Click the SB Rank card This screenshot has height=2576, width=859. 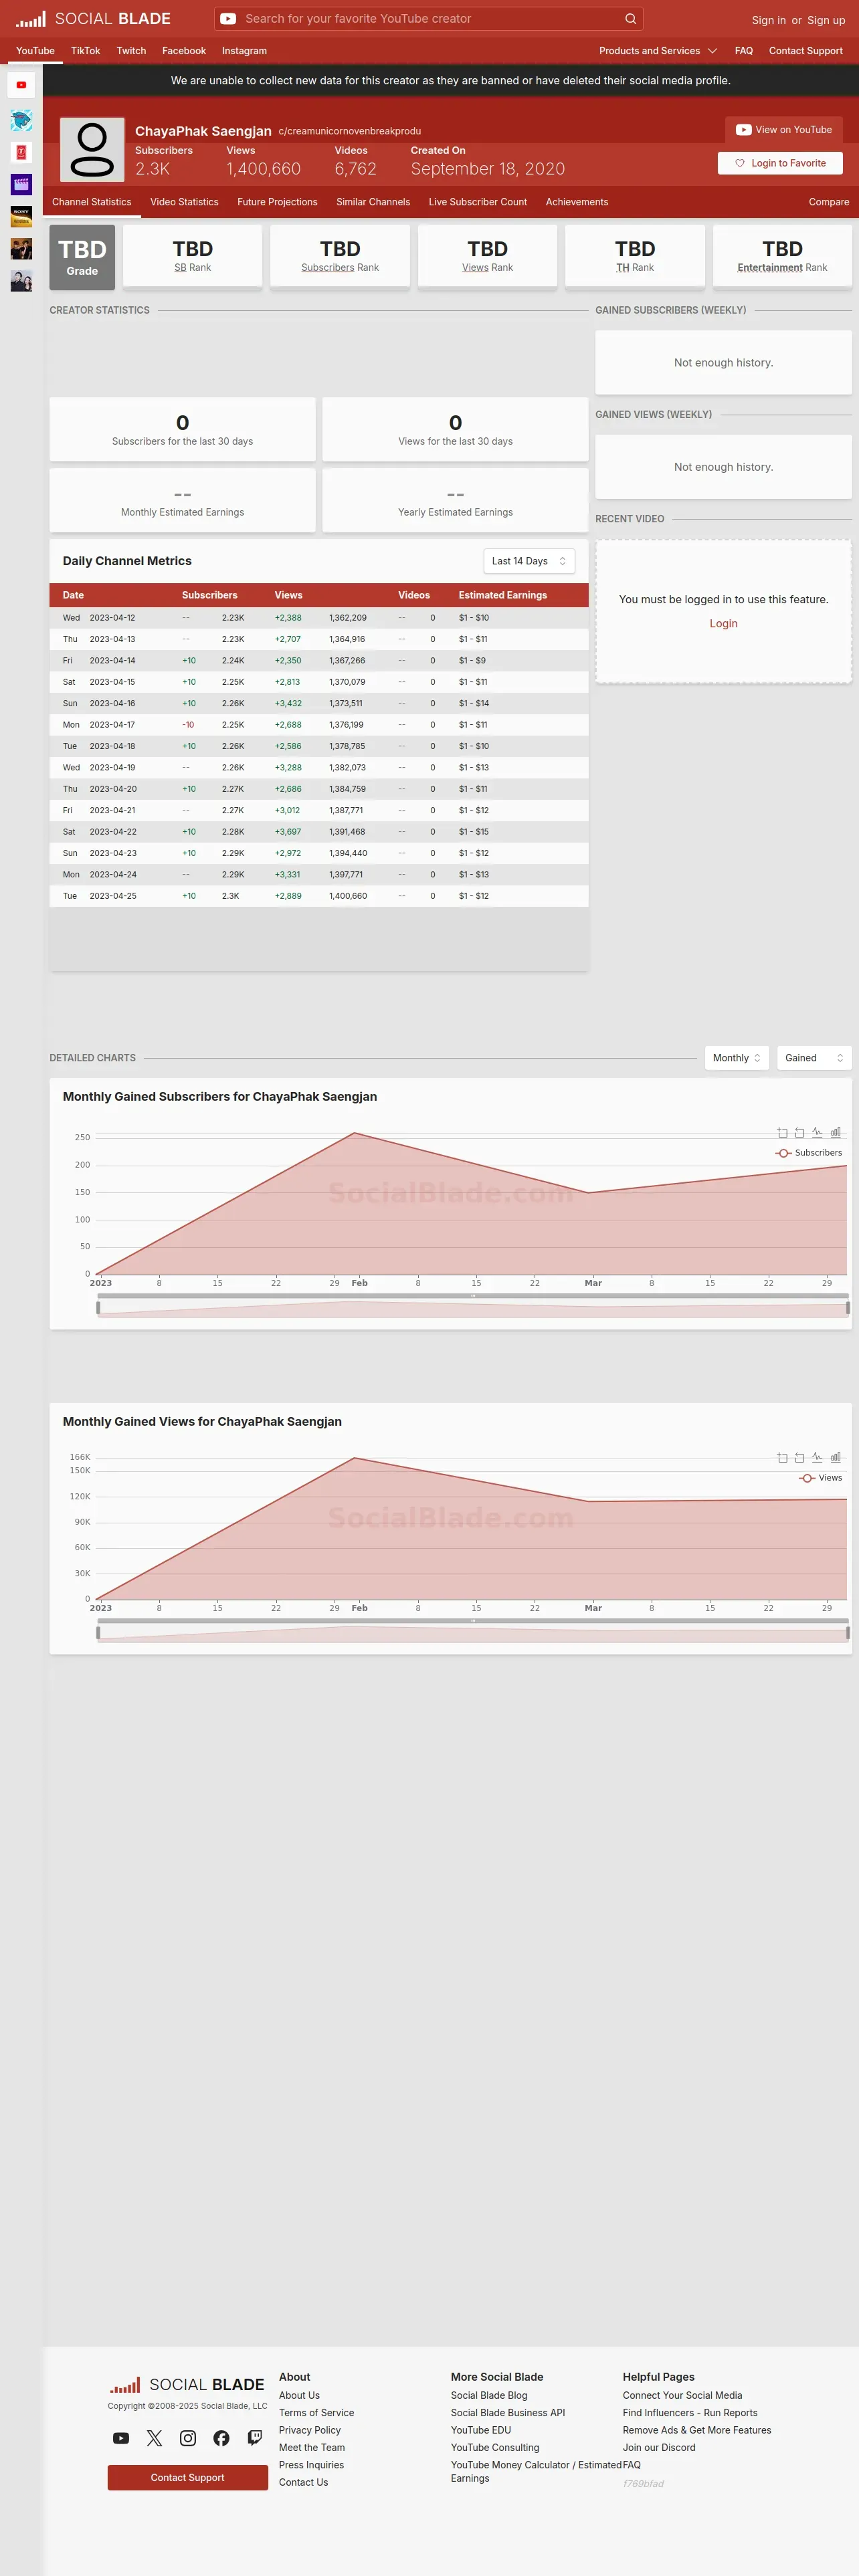[192, 256]
